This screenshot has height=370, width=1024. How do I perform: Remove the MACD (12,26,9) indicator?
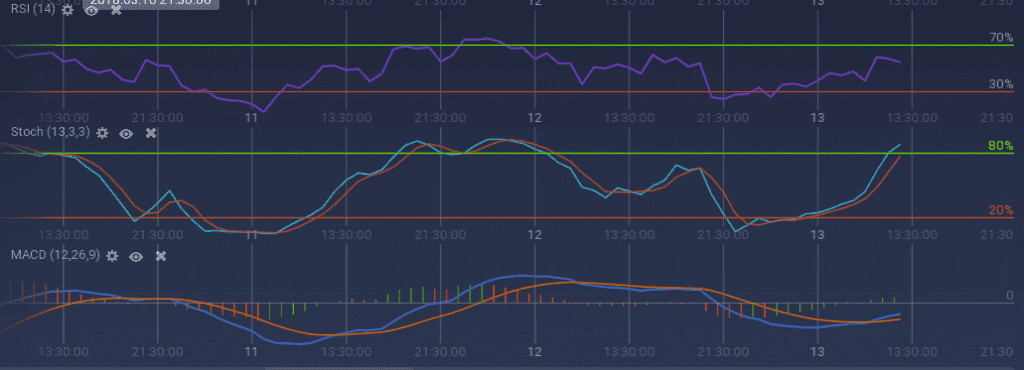pyautogui.click(x=161, y=256)
